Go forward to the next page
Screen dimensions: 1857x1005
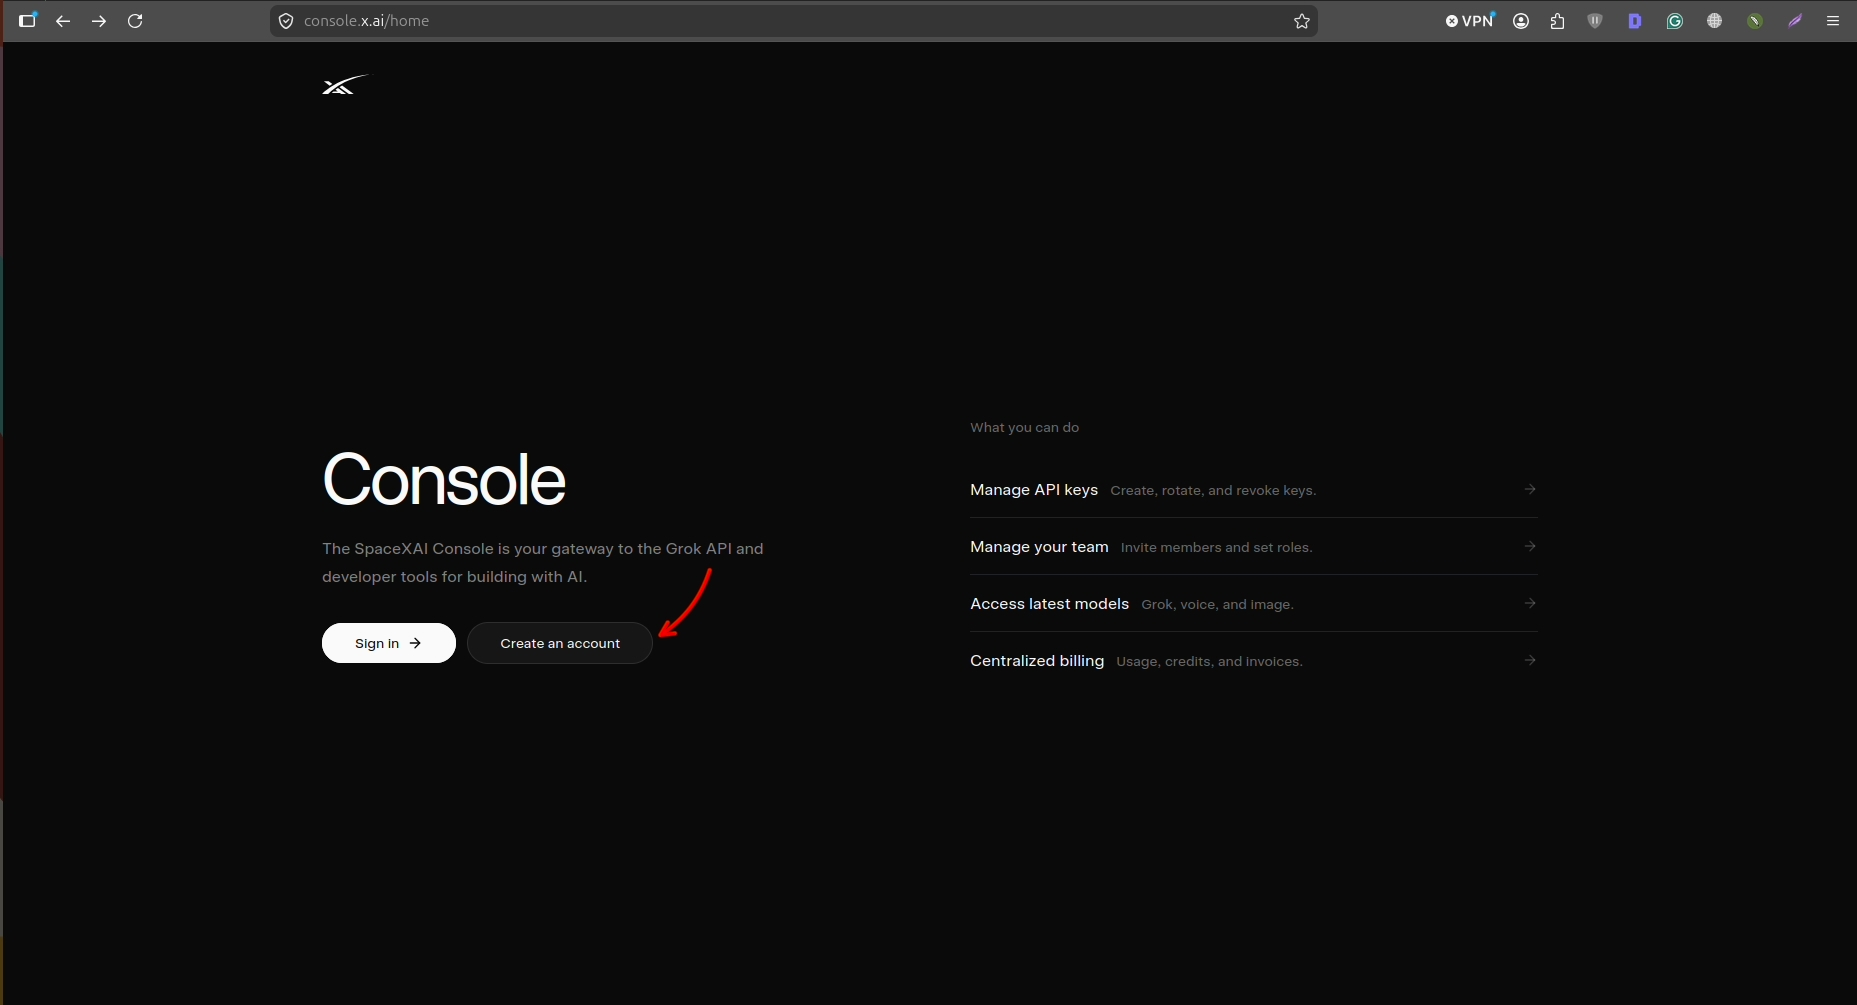click(99, 21)
